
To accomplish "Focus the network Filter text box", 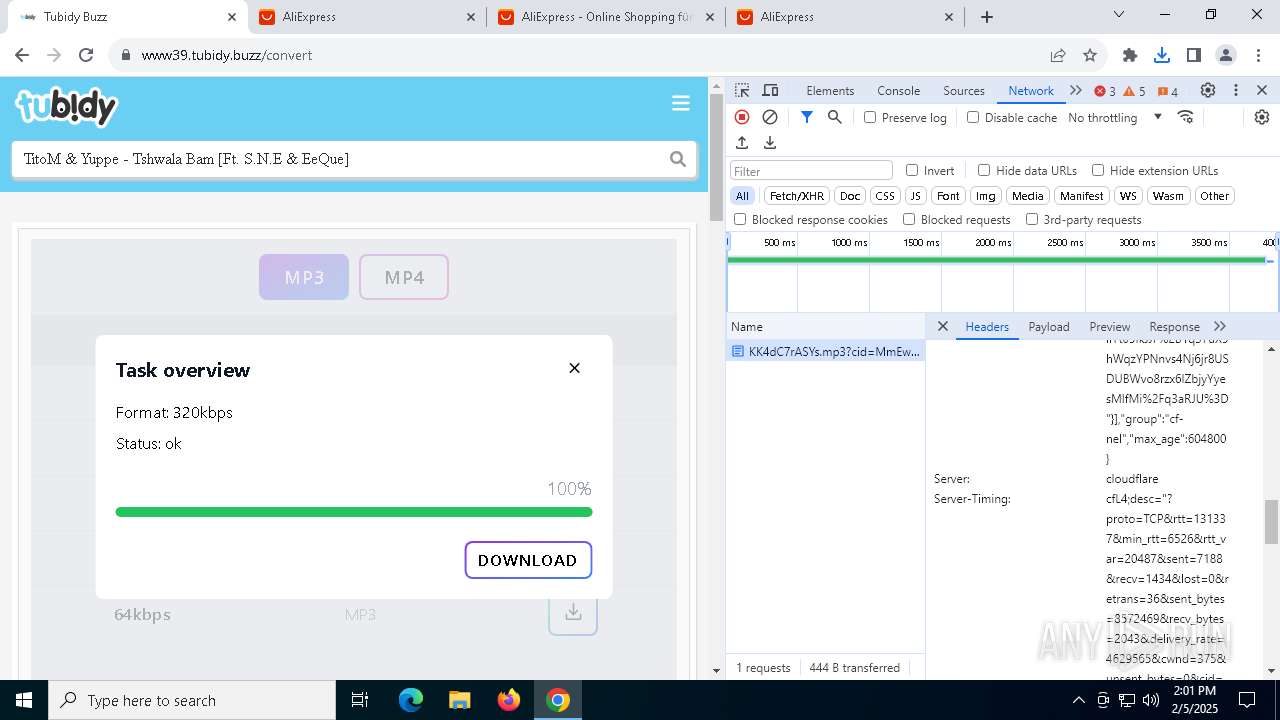I will (x=811, y=171).
